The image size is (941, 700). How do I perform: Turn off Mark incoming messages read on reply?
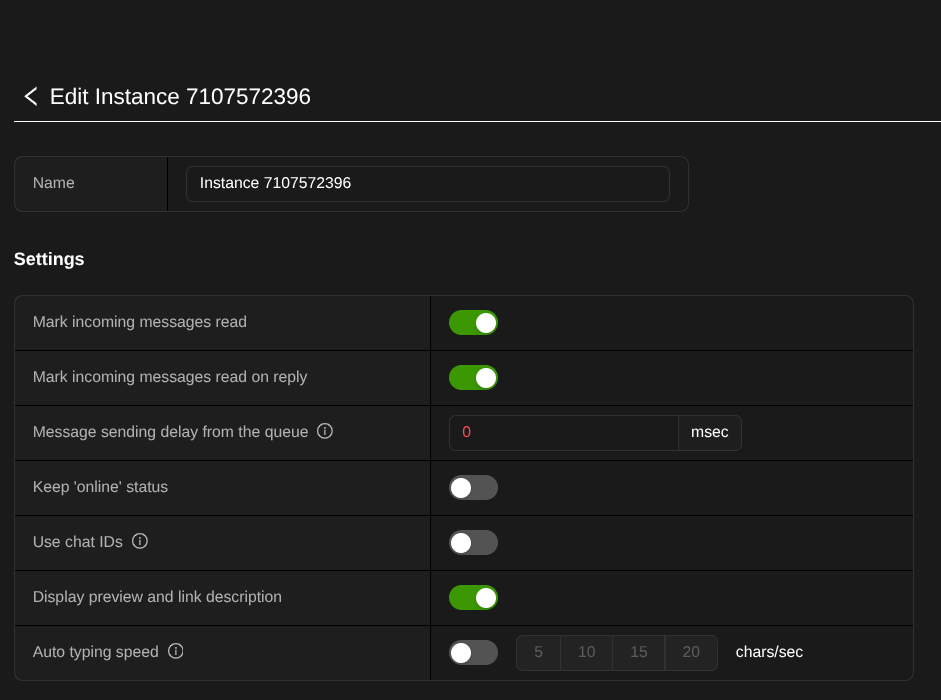point(474,378)
